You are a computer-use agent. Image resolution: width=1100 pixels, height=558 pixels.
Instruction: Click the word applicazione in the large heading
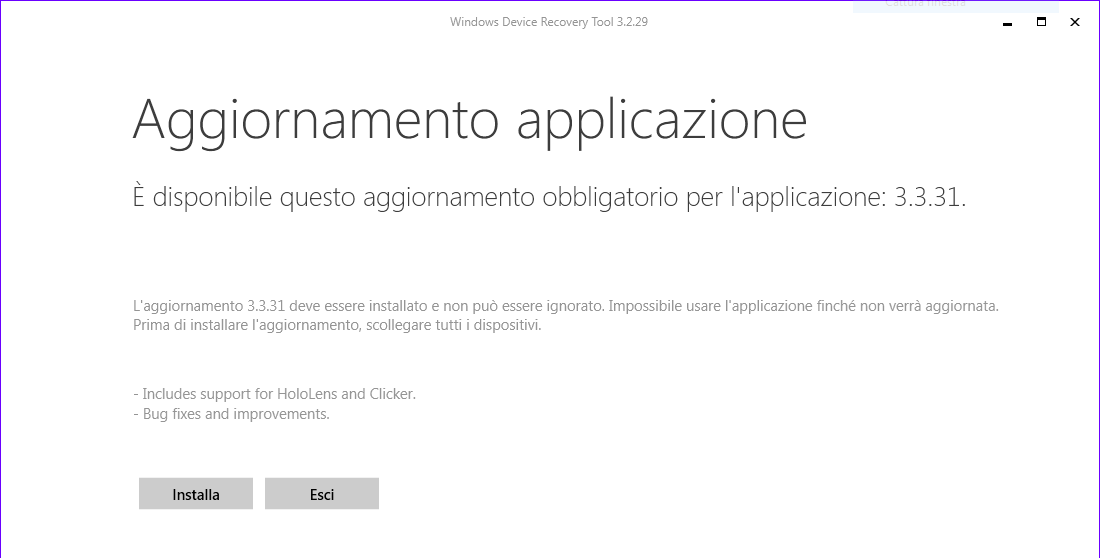(x=662, y=121)
